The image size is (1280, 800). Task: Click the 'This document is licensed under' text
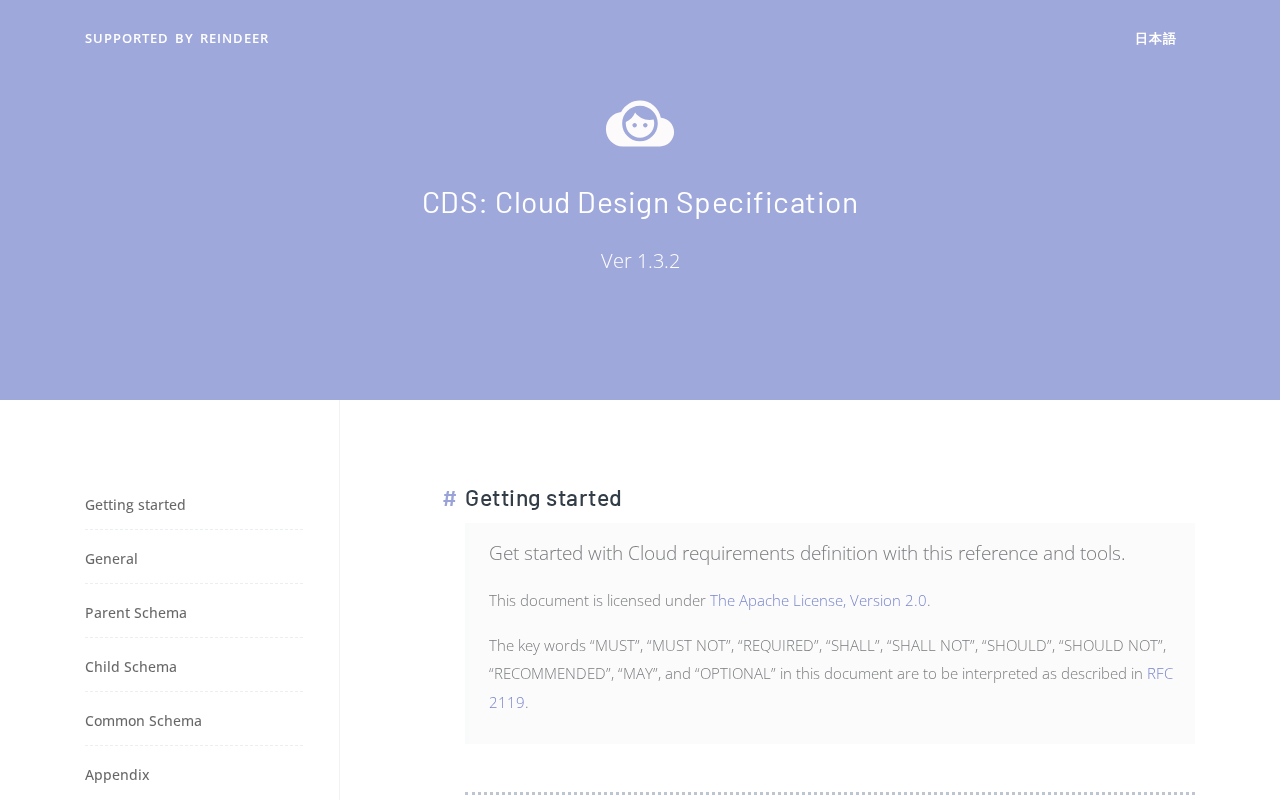pos(597,600)
